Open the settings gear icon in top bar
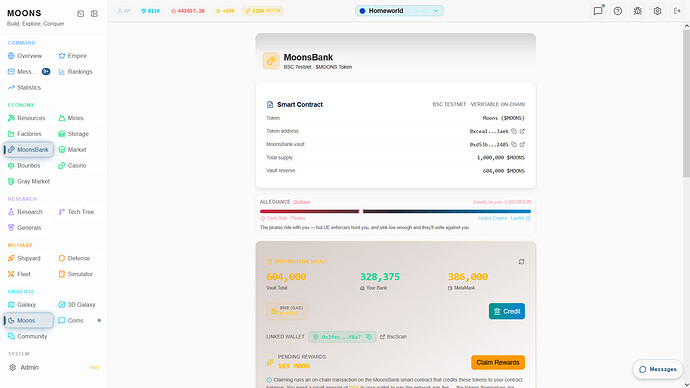 (657, 11)
